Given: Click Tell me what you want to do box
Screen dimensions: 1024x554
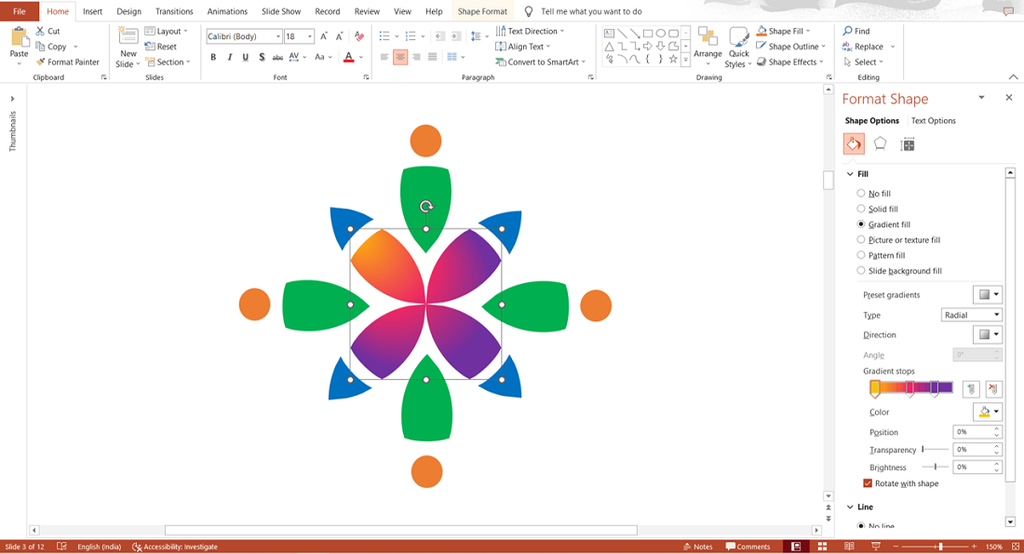Looking at the screenshot, I should coord(591,11).
